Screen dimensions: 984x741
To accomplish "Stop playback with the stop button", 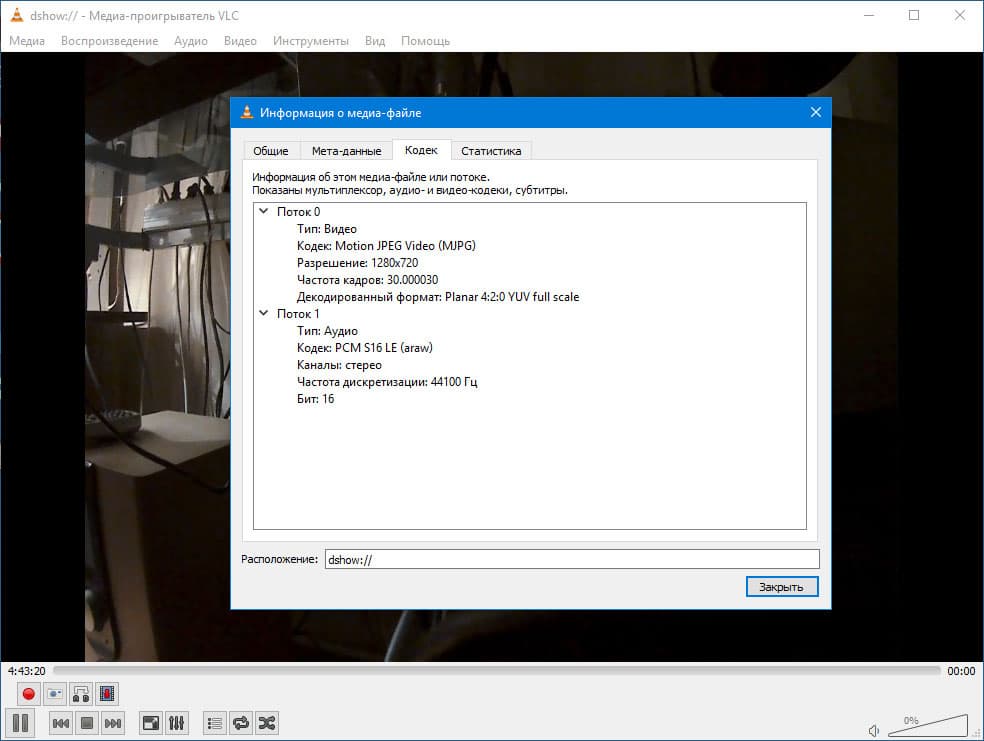I will click(87, 723).
